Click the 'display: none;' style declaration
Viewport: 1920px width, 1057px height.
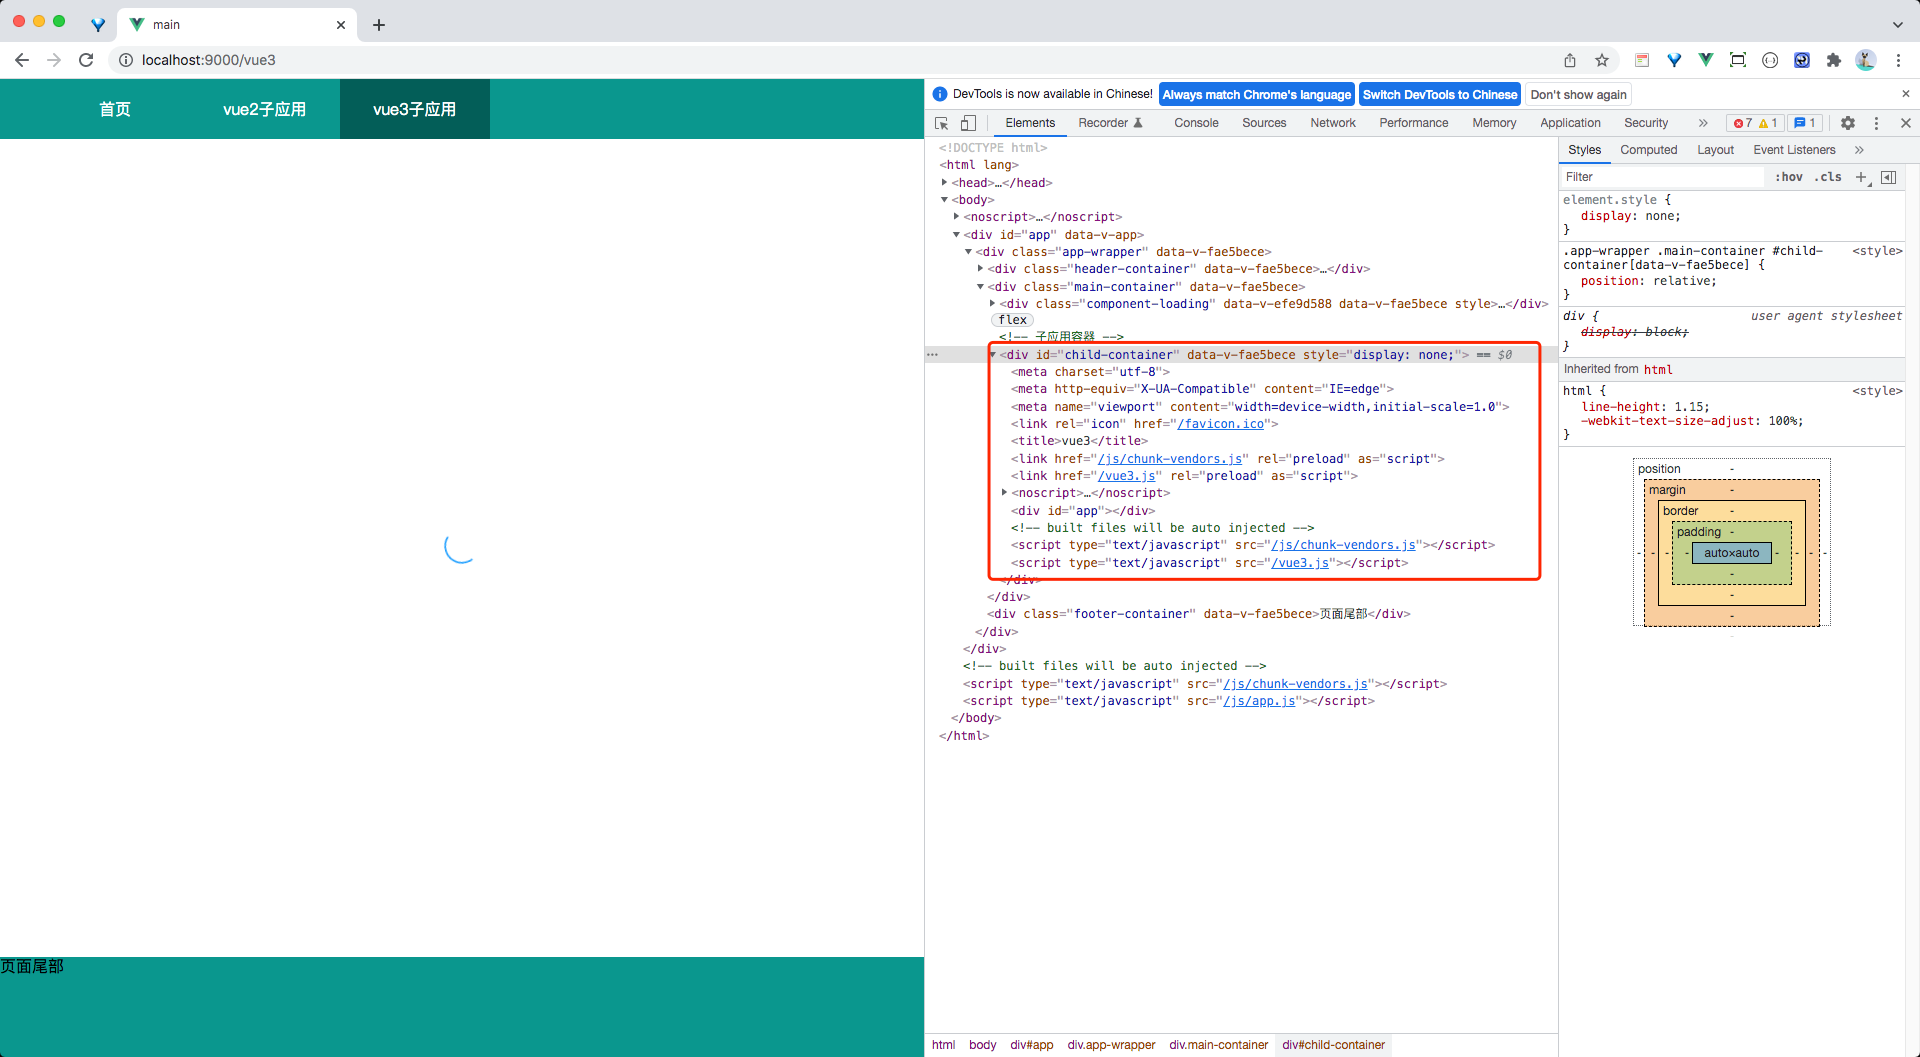coord(1630,216)
